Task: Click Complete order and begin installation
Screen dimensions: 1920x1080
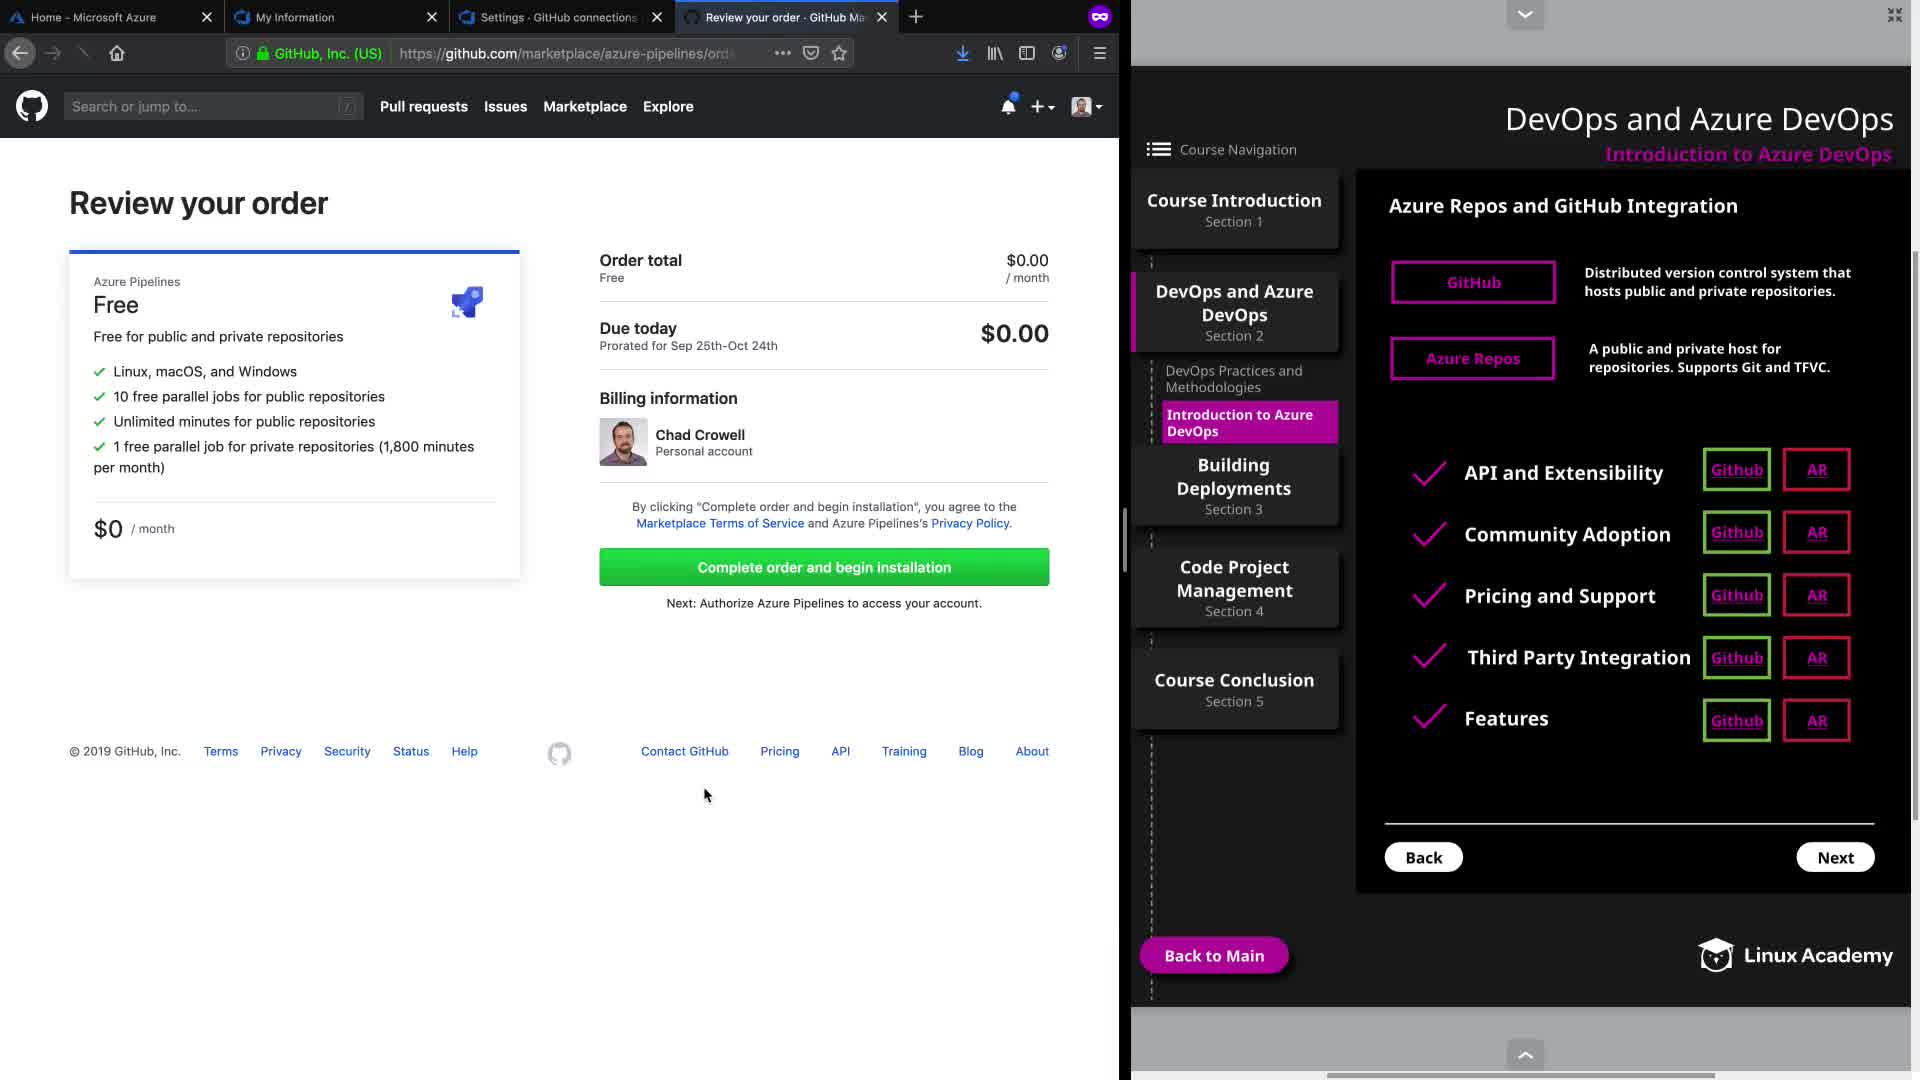Action: pos(824,567)
